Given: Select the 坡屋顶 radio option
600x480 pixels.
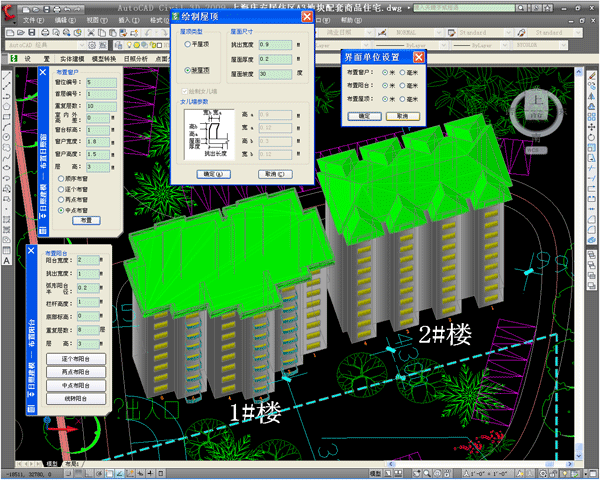Looking at the screenshot, I should (x=187, y=69).
